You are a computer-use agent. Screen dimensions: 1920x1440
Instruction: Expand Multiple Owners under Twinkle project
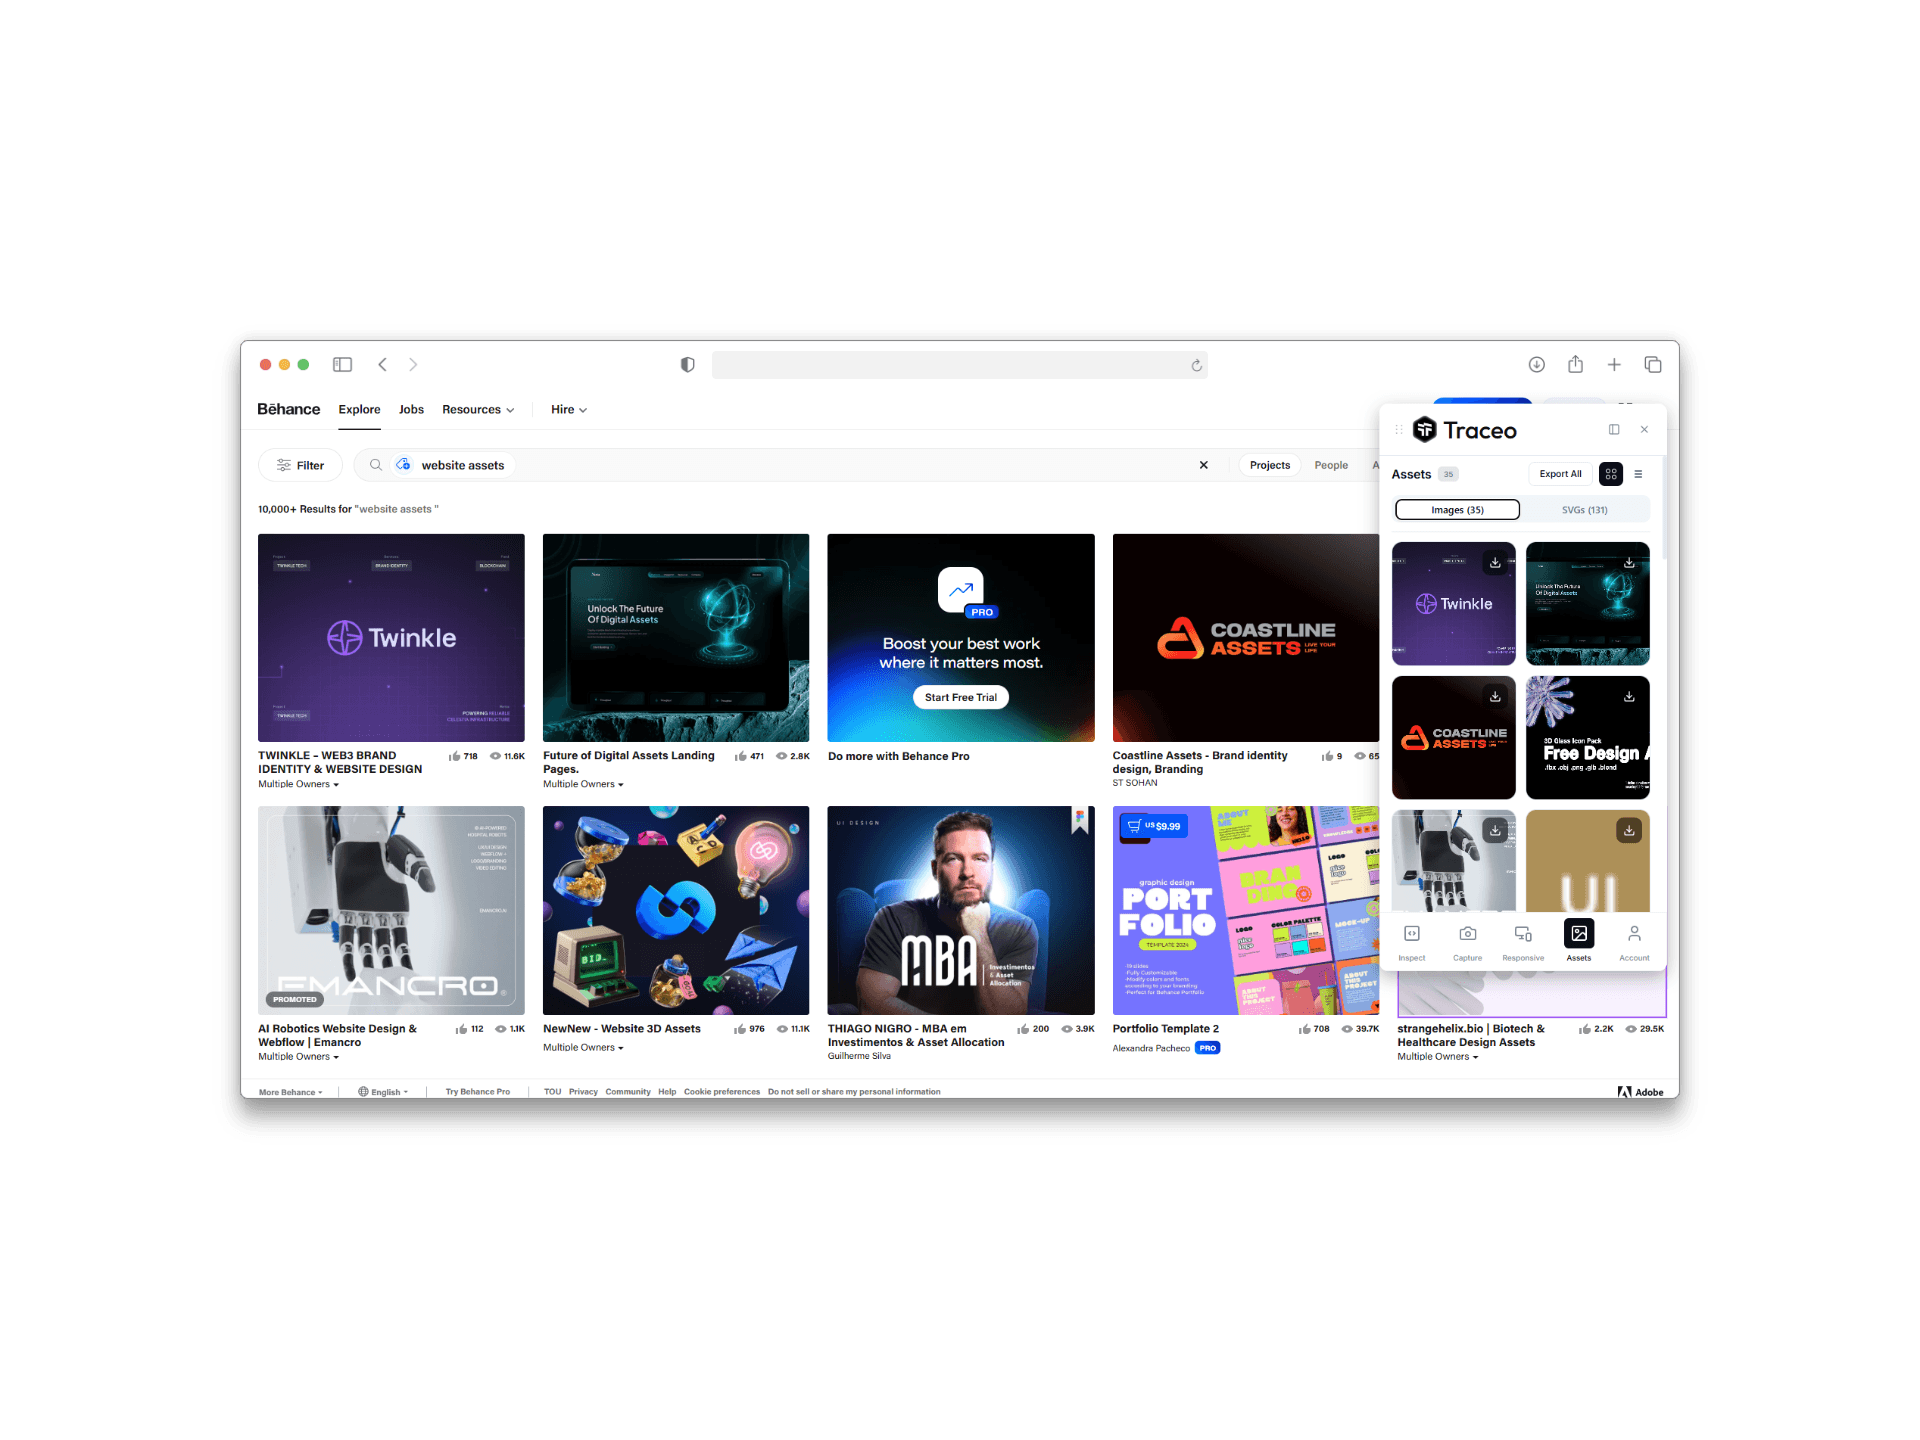(298, 784)
